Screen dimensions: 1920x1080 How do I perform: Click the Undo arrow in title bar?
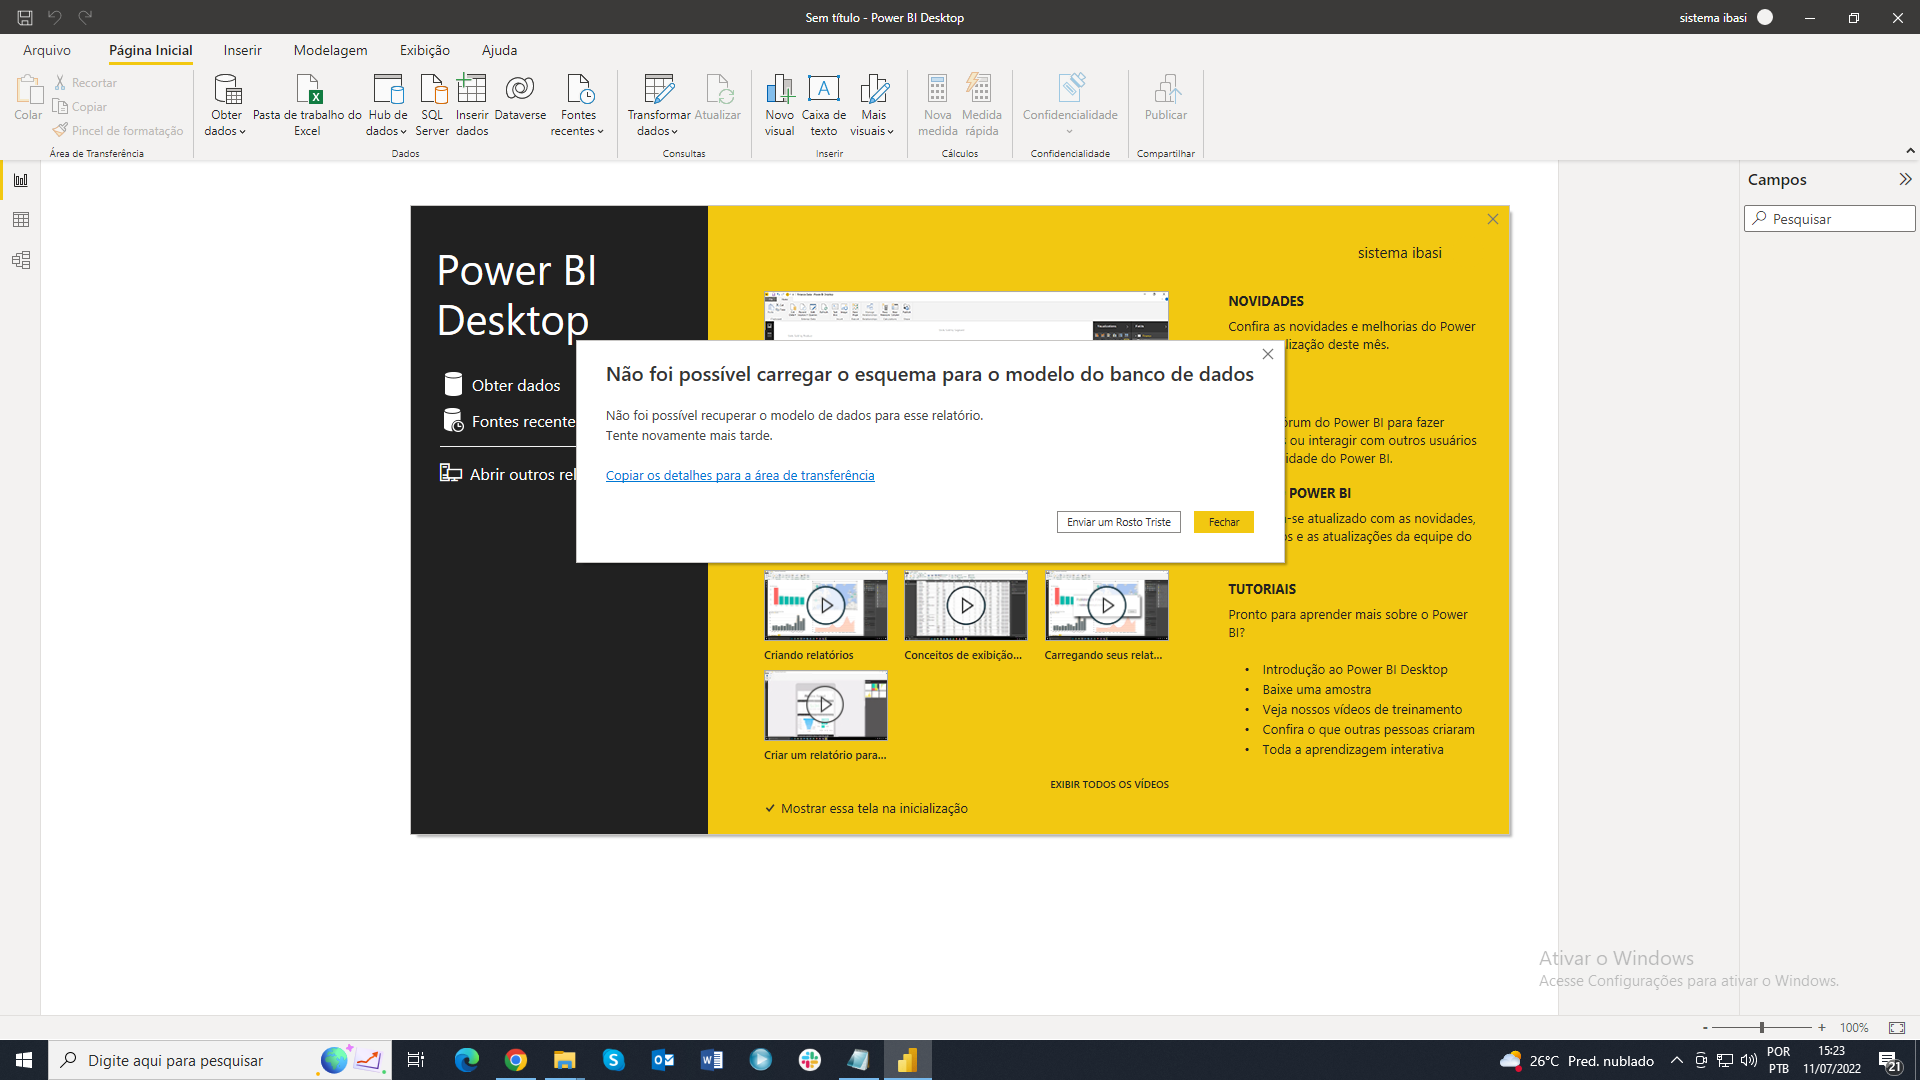(55, 17)
